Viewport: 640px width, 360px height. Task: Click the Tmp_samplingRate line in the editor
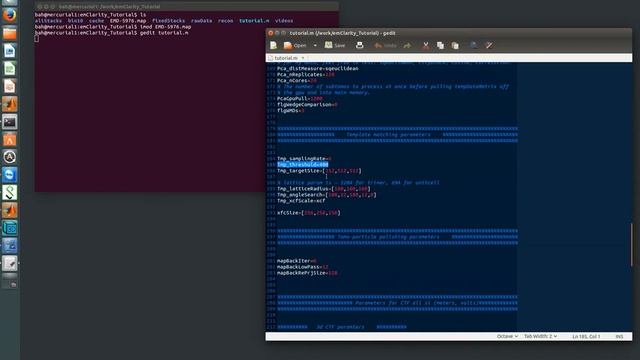coord(304,158)
